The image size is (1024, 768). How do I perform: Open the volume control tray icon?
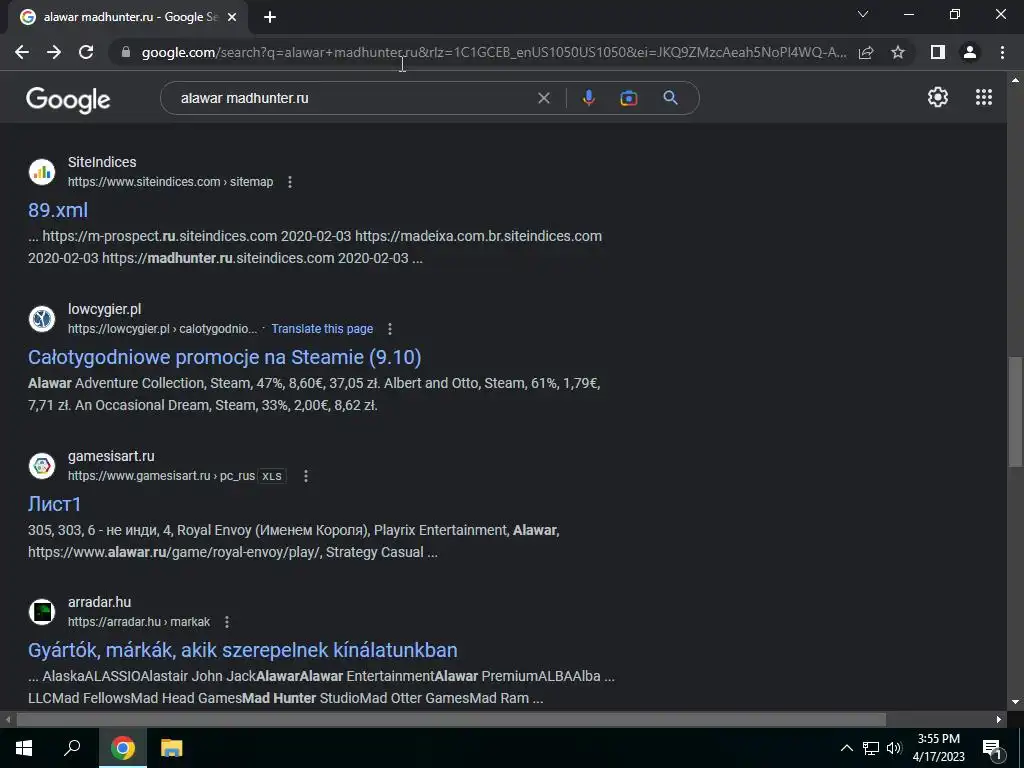pos(894,748)
